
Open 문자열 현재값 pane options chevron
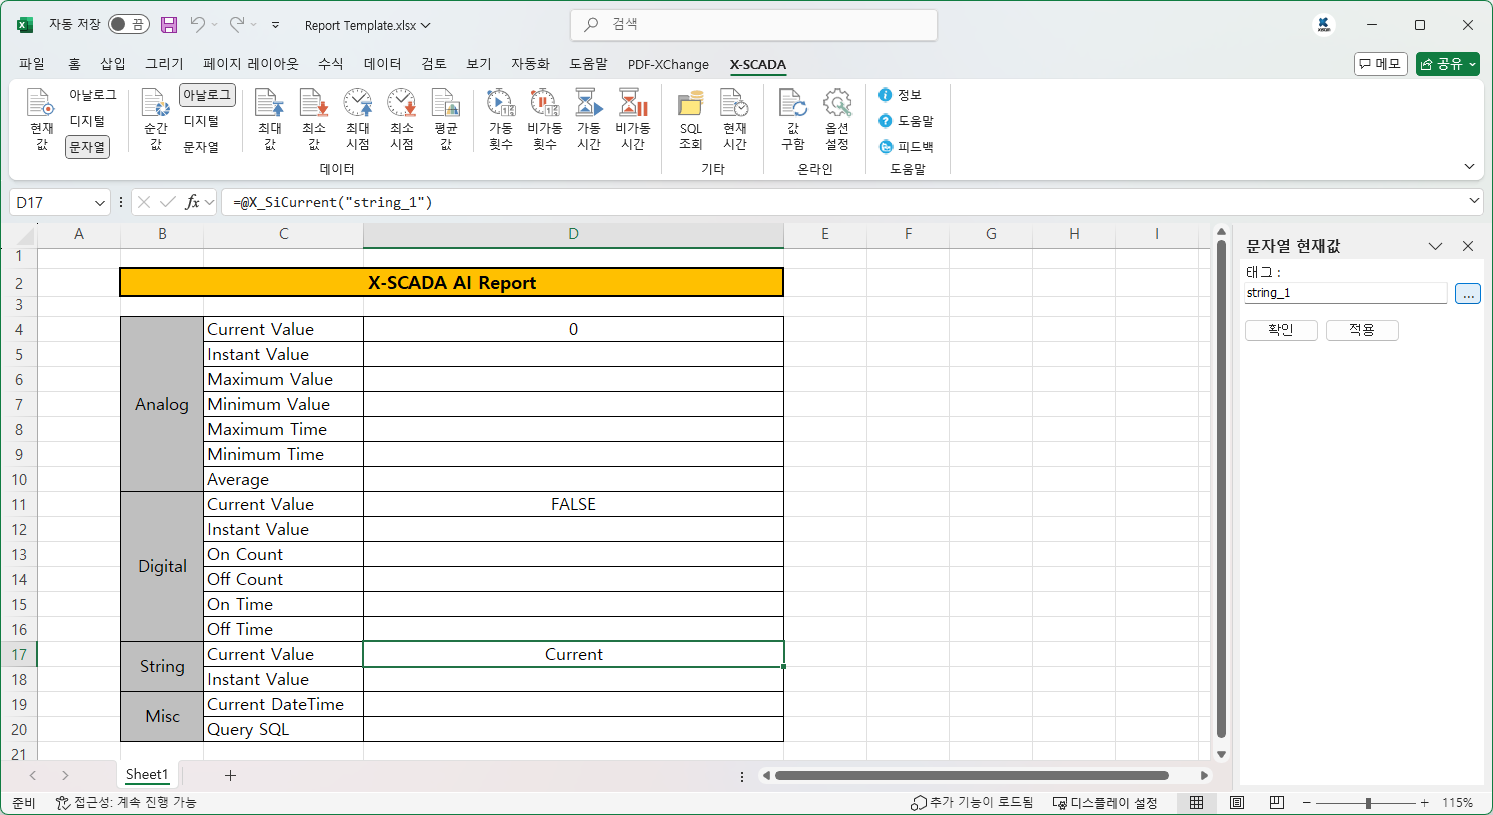[1435, 246]
